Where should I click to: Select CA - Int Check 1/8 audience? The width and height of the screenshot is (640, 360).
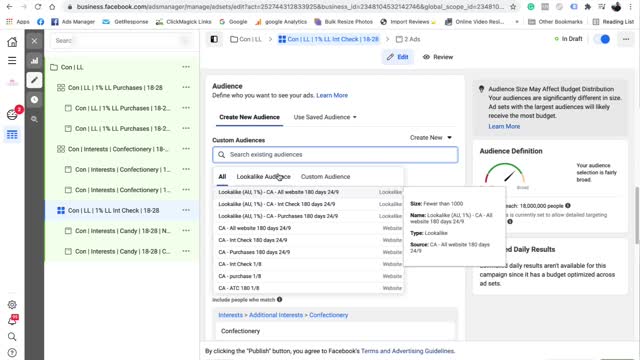[x=308, y=264]
